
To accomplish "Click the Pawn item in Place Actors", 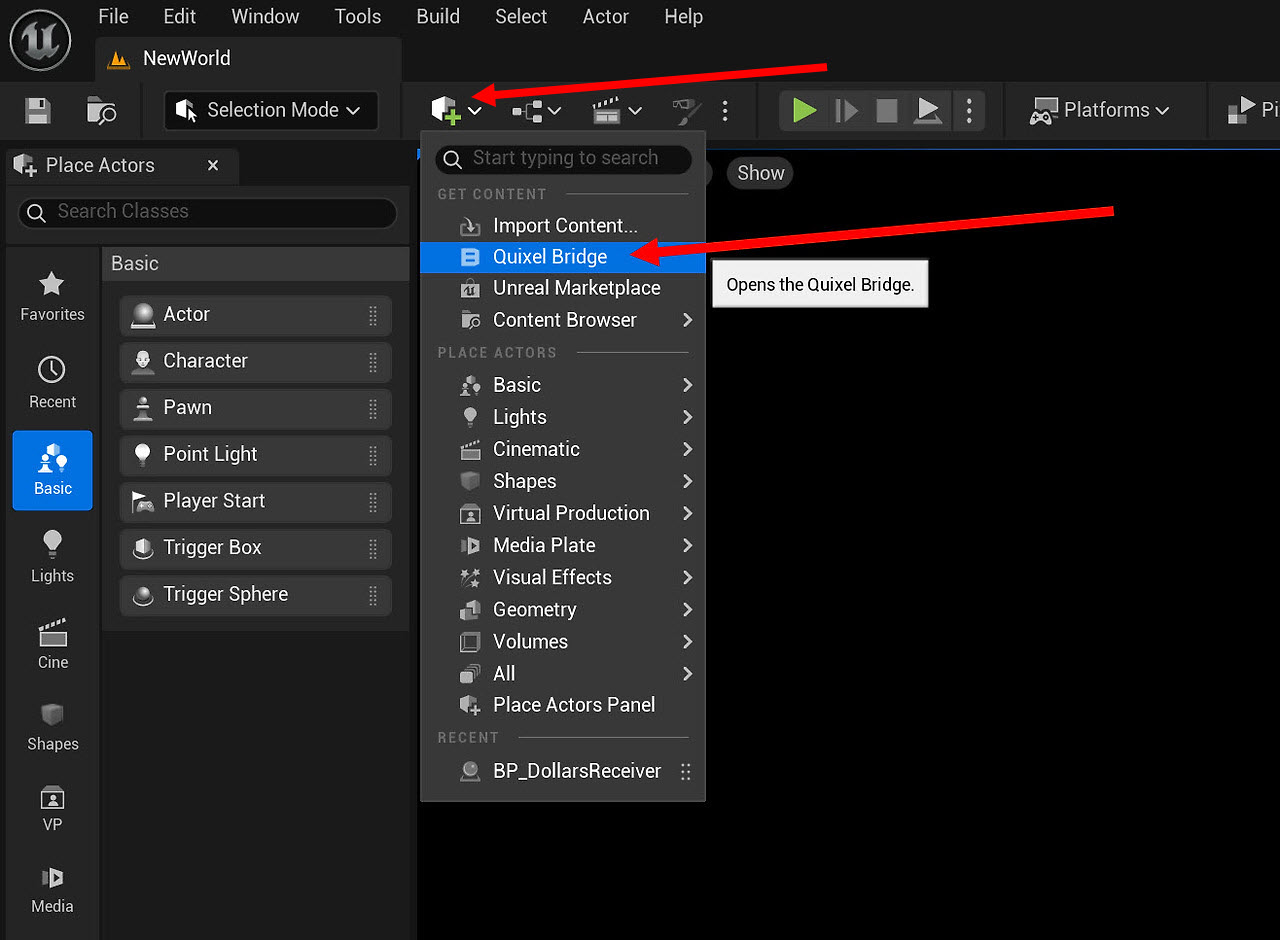I will 255,408.
